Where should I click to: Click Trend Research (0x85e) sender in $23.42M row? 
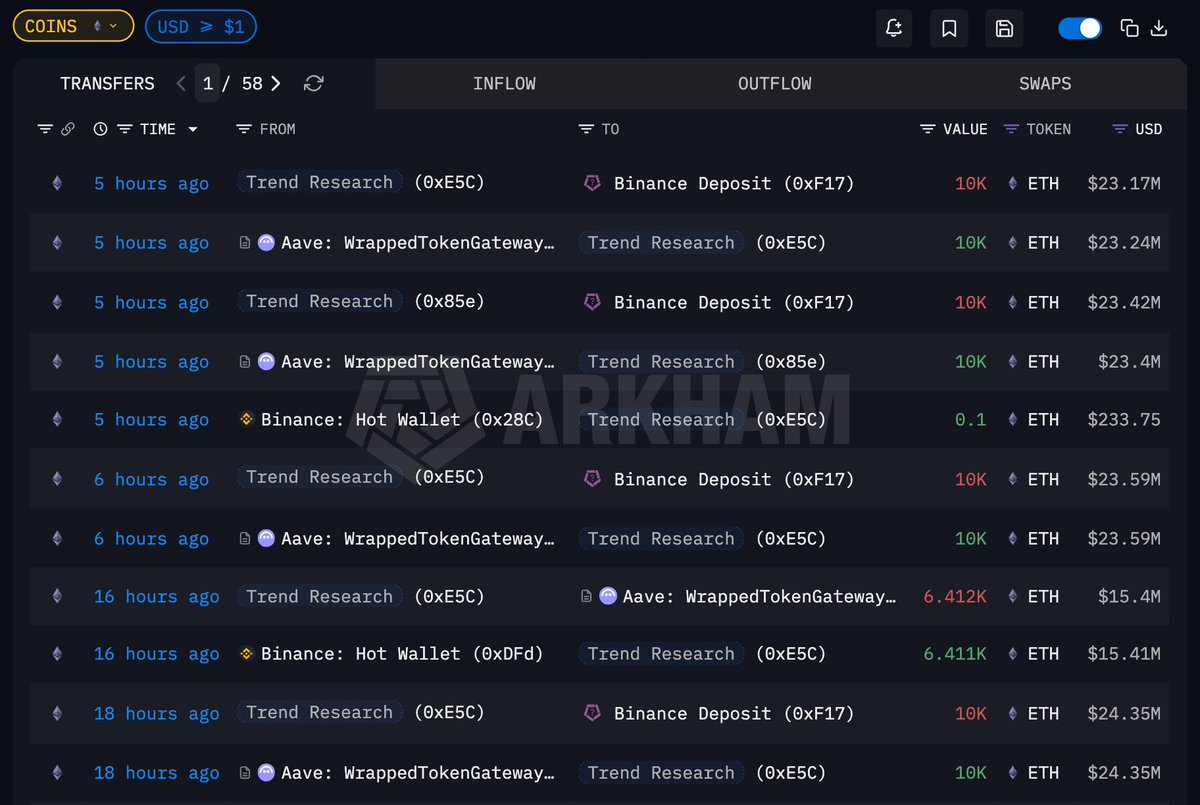(x=320, y=301)
